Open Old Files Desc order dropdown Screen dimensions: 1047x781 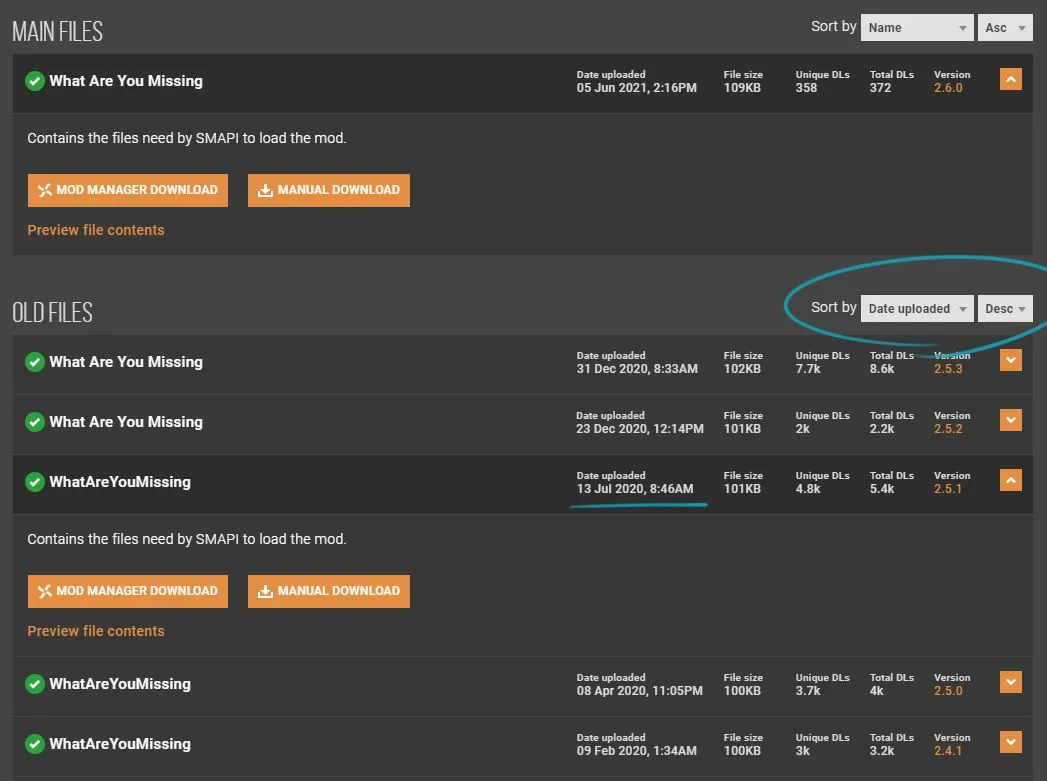(x=1005, y=309)
